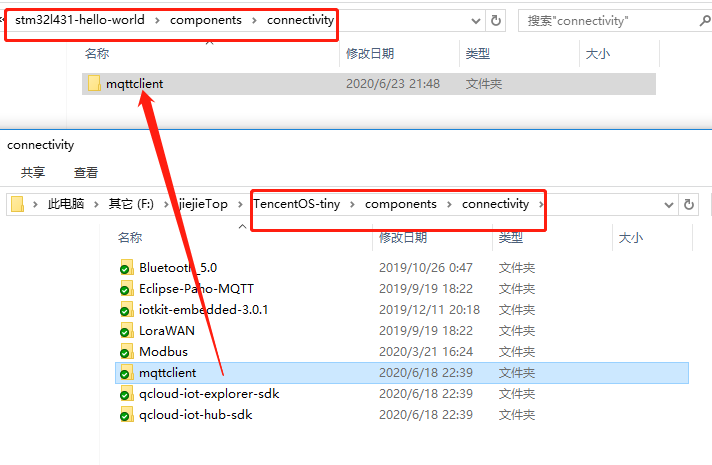The width and height of the screenshot is (712, 465).
Task: Go to stm32l431-hello-world in upper breadcrumb
Action: (x=80, y=20)
